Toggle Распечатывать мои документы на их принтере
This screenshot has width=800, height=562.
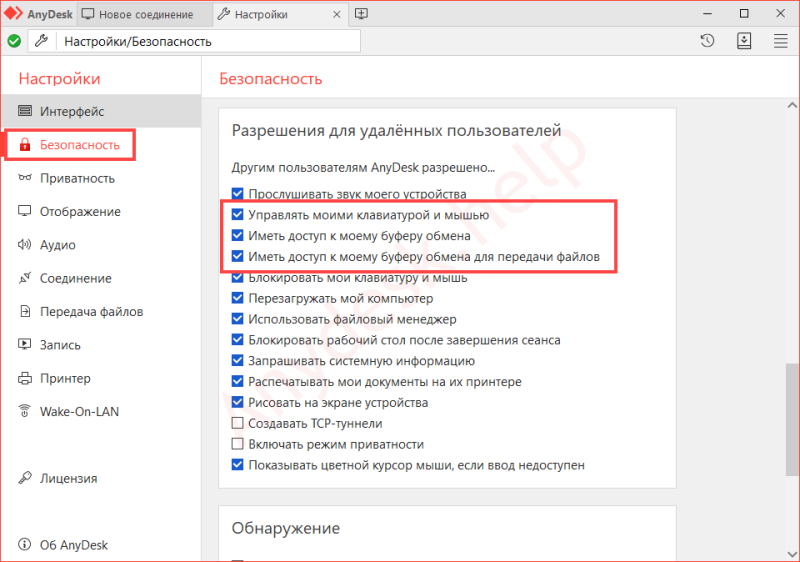pos(237,381)
